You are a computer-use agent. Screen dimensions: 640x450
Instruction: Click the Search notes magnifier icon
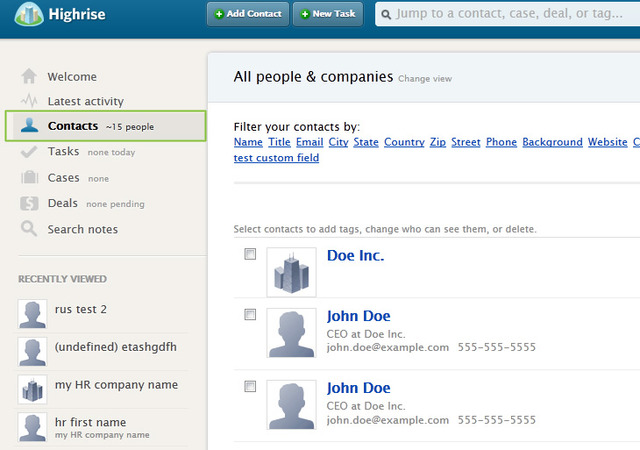click(x=29, y=229)
